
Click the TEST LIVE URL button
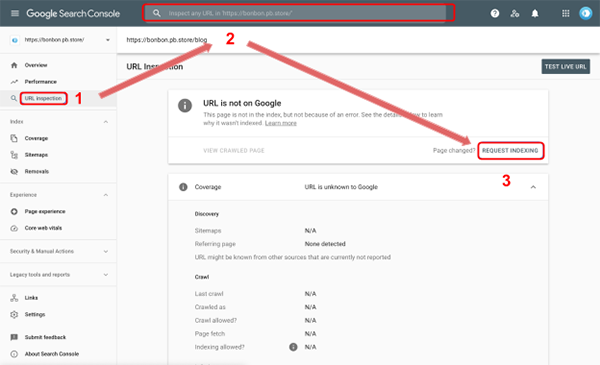coord(566,67)
